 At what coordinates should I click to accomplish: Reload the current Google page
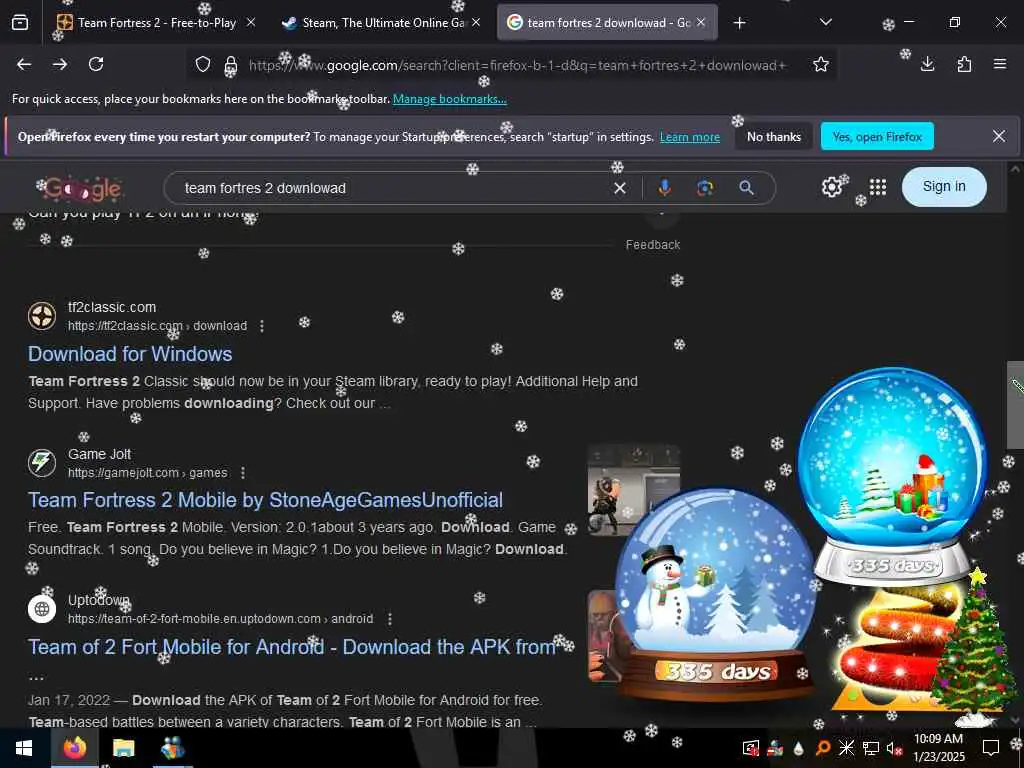click(96, 64)
